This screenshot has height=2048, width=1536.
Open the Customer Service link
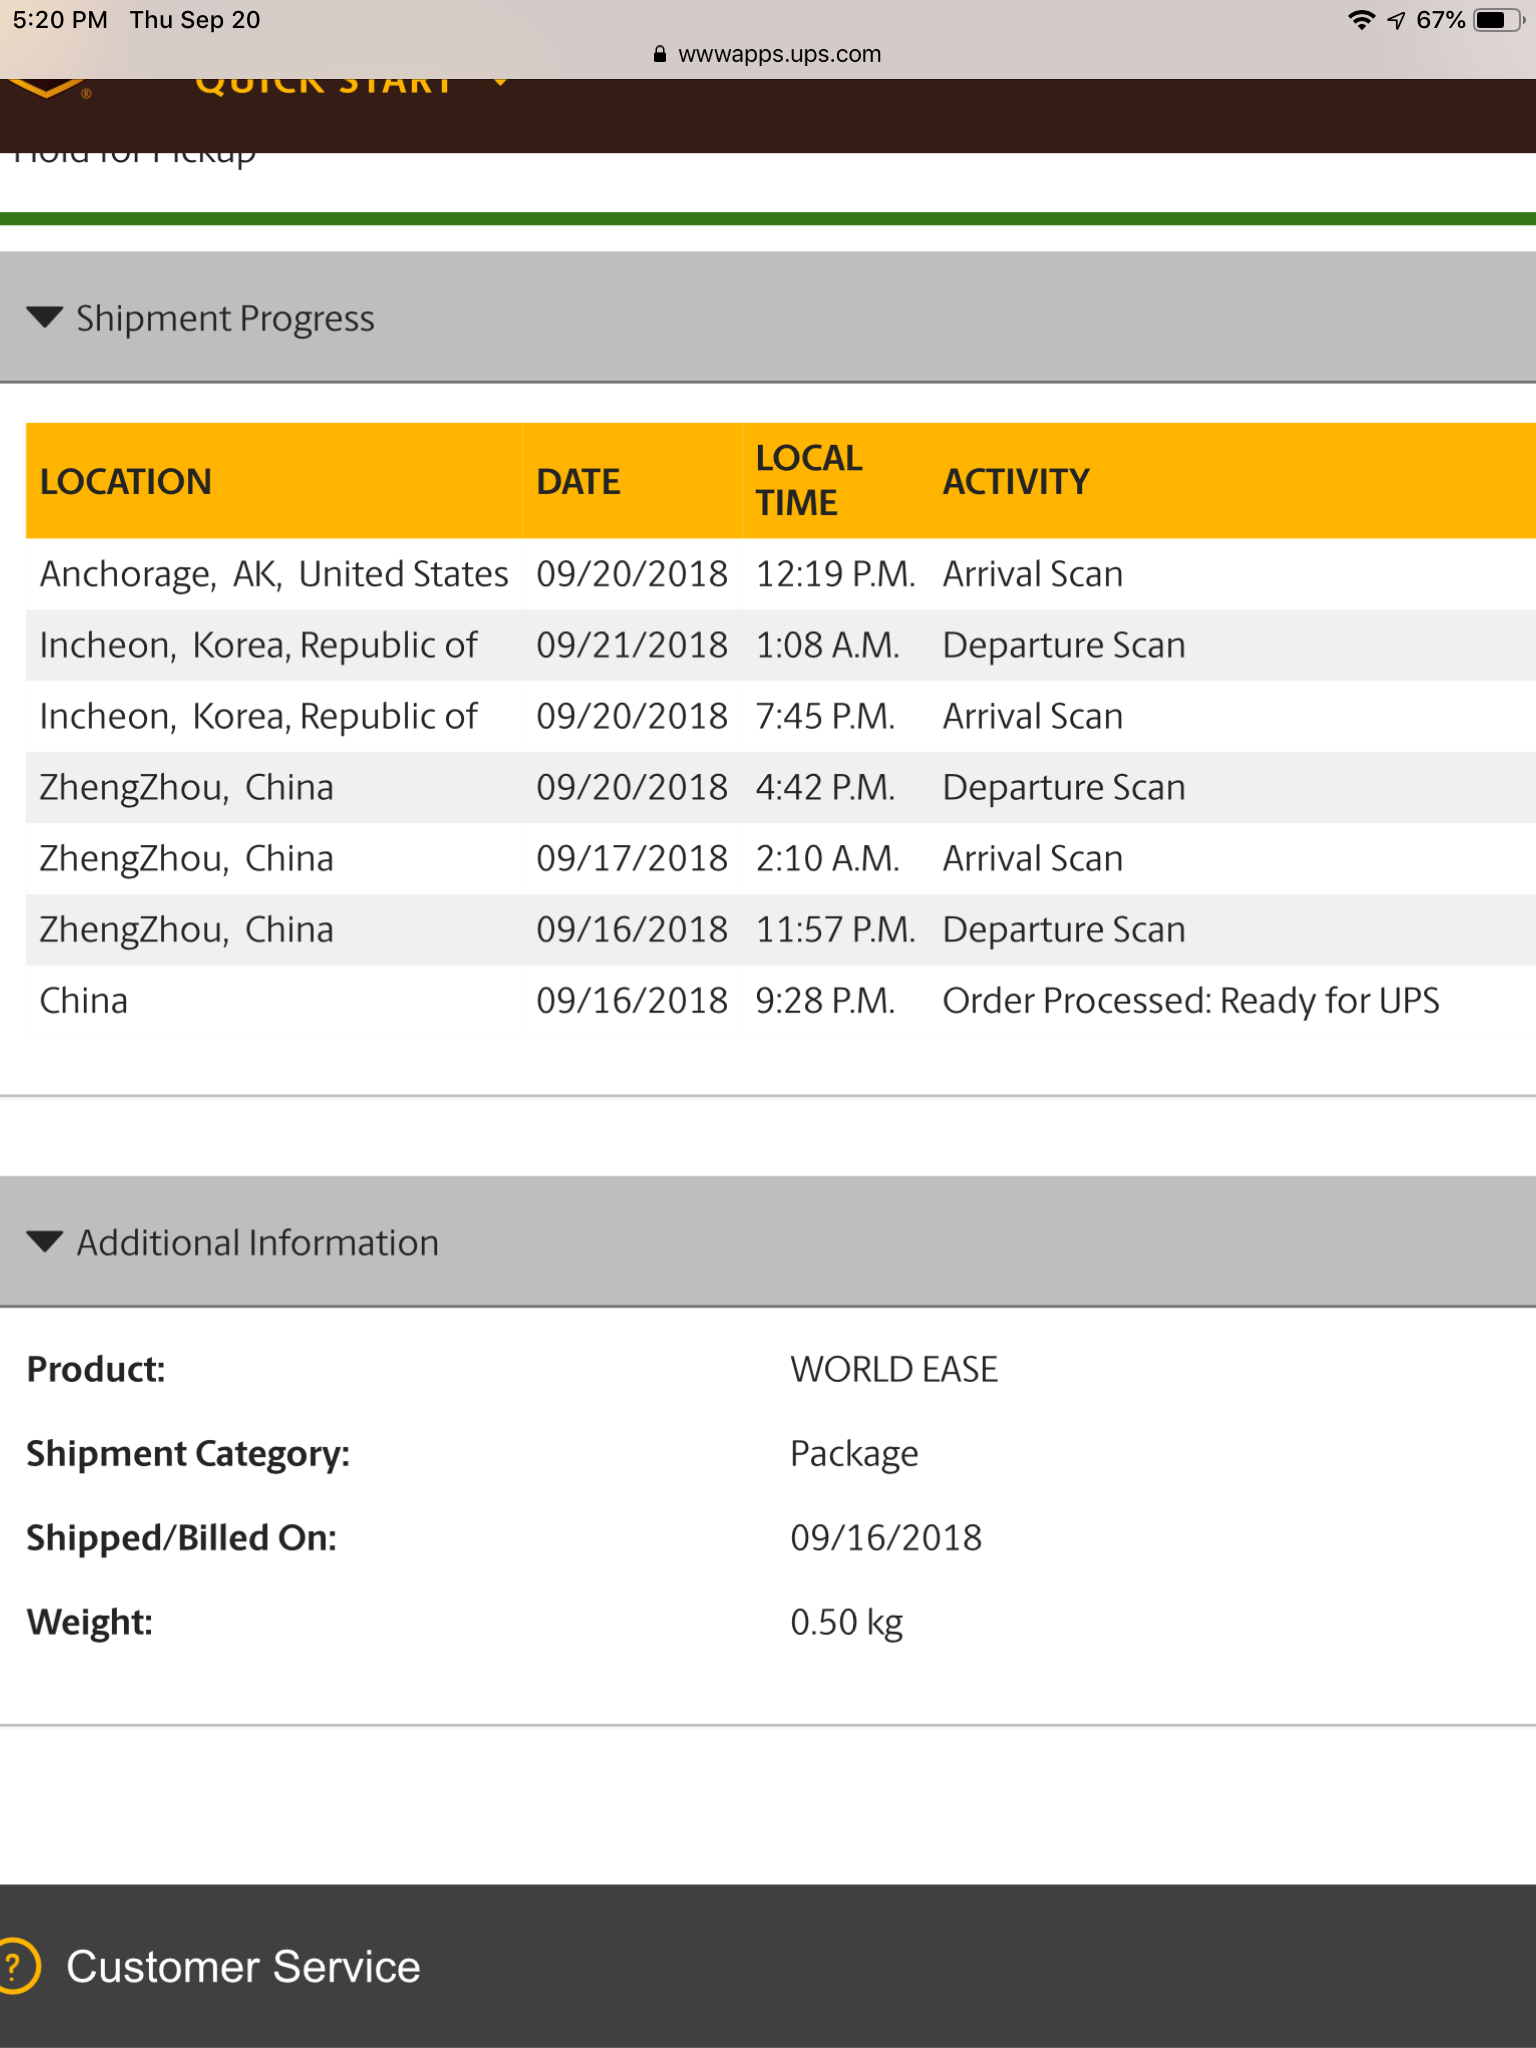pos(243,1966)
